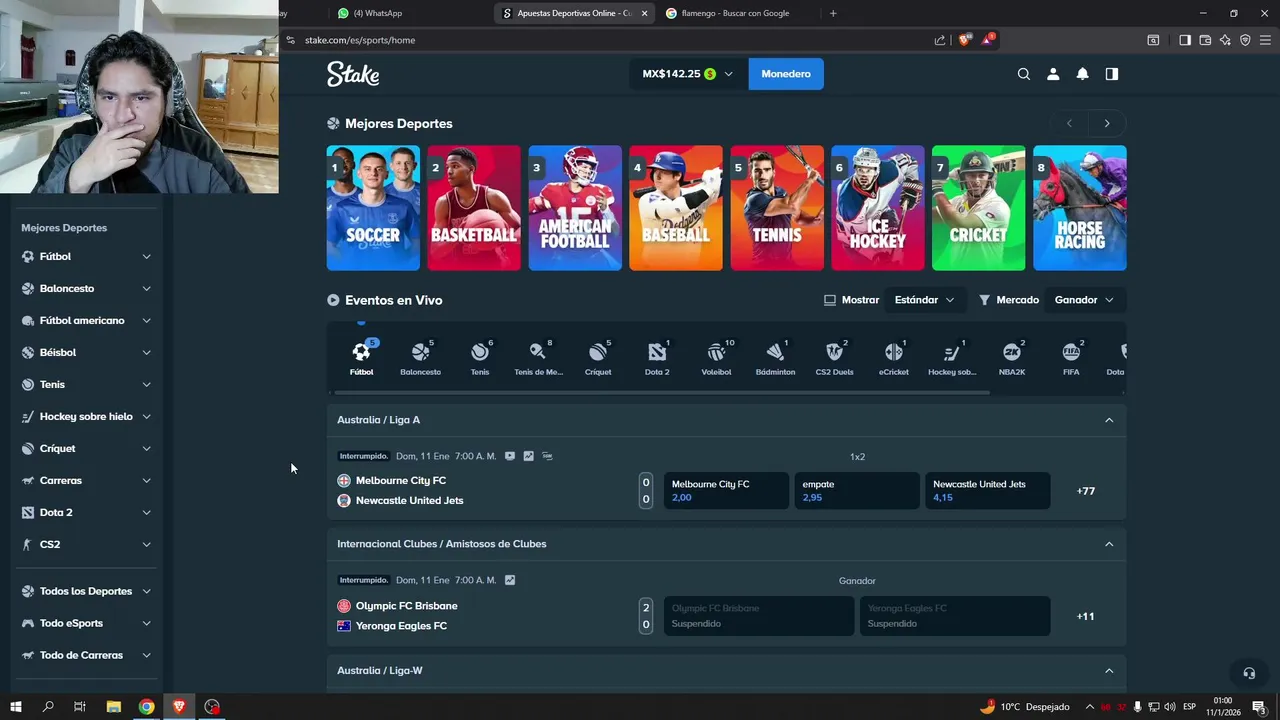Open the Stake search icon
The width and height of the screenshot is (1280, 720).
pyautogui.click(x=1023, y=74)
